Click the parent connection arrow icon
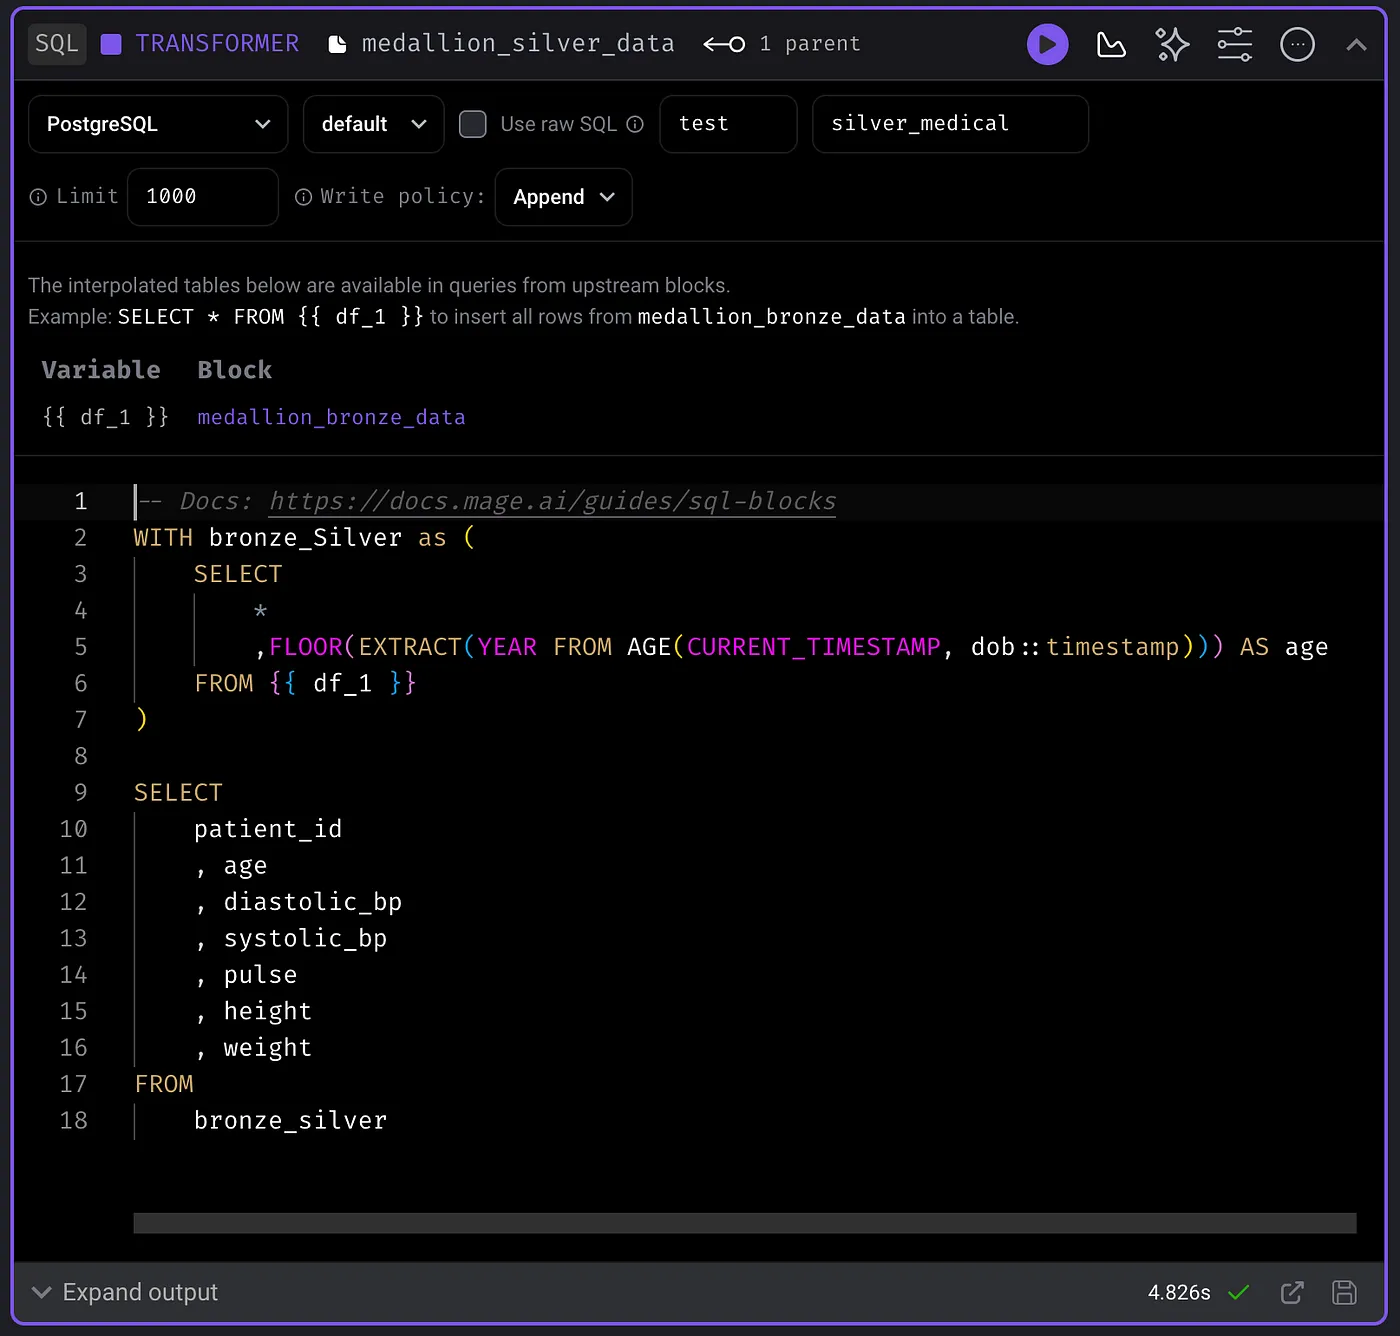The image size is (1400, 1336). pyautogui.click(x=724, y=44)
